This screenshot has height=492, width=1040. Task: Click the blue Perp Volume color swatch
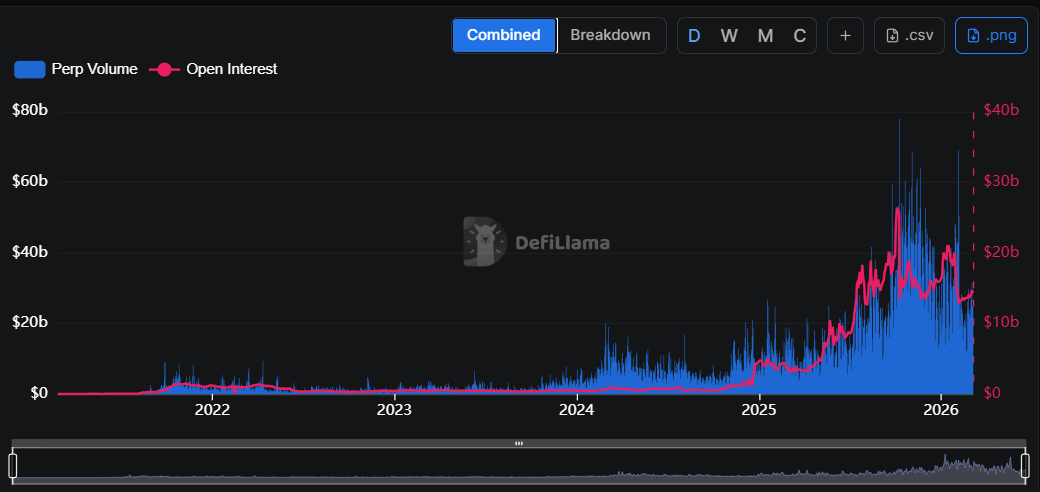29,69
